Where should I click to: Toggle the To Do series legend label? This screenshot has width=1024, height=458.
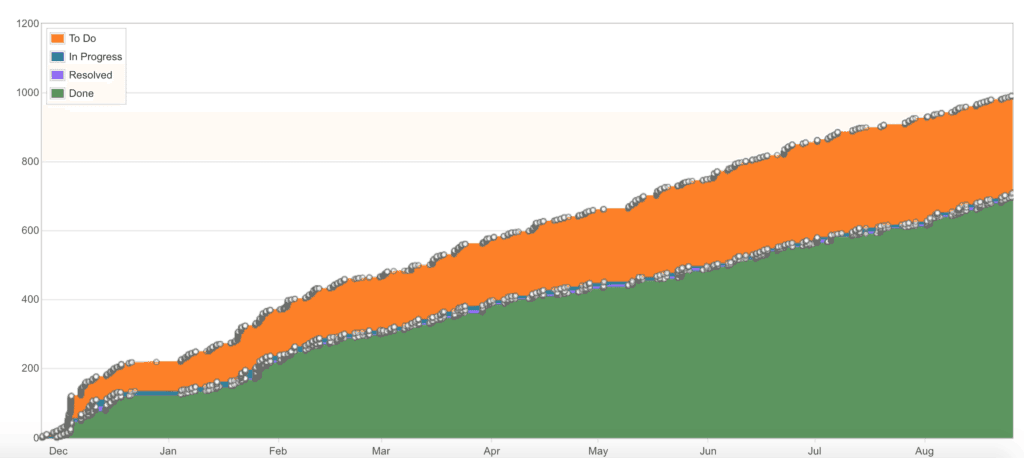[x=82, y=38]
